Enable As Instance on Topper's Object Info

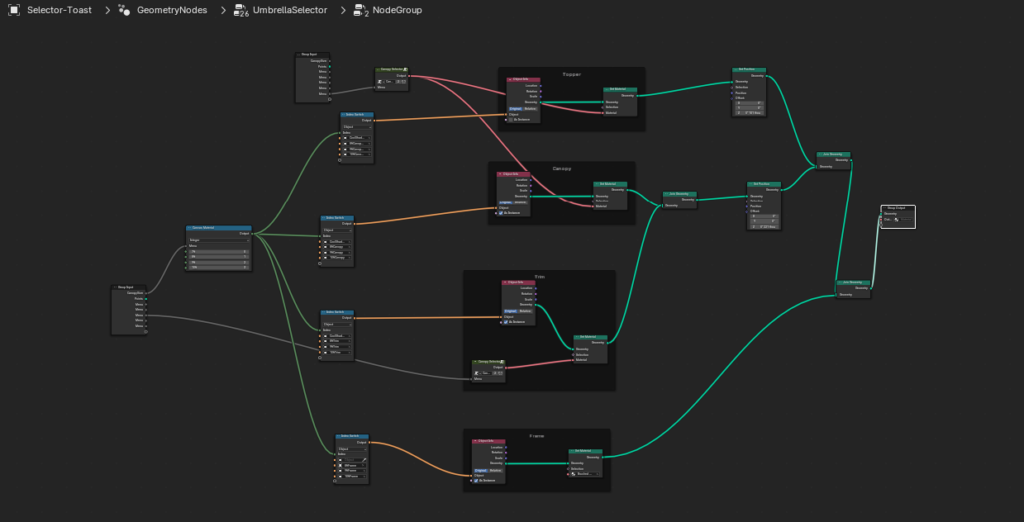pyautogui.click(x=510, y=120)
